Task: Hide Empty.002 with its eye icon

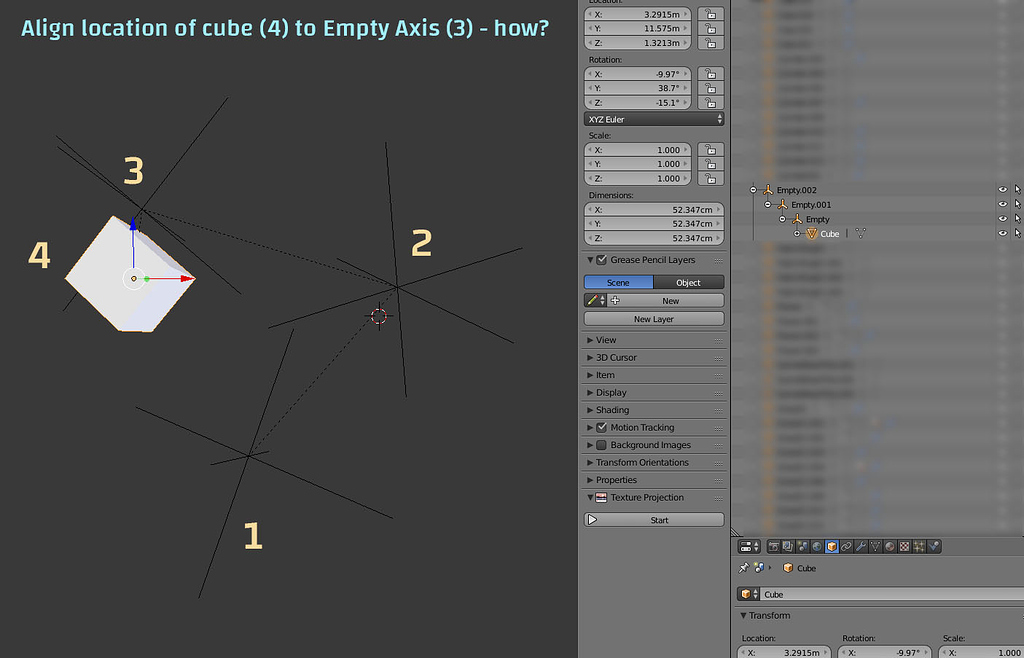Action: tap(1002, 190)
